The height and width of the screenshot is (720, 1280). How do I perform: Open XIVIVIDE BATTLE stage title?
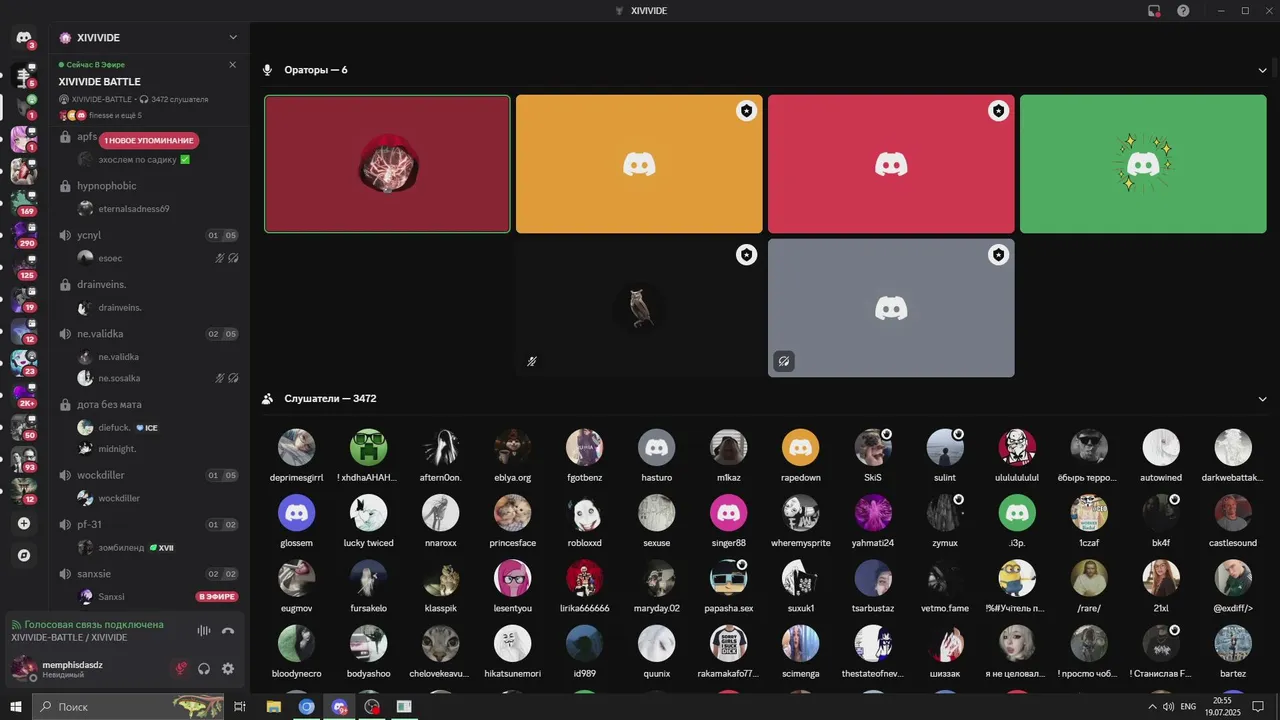(100, 82)
